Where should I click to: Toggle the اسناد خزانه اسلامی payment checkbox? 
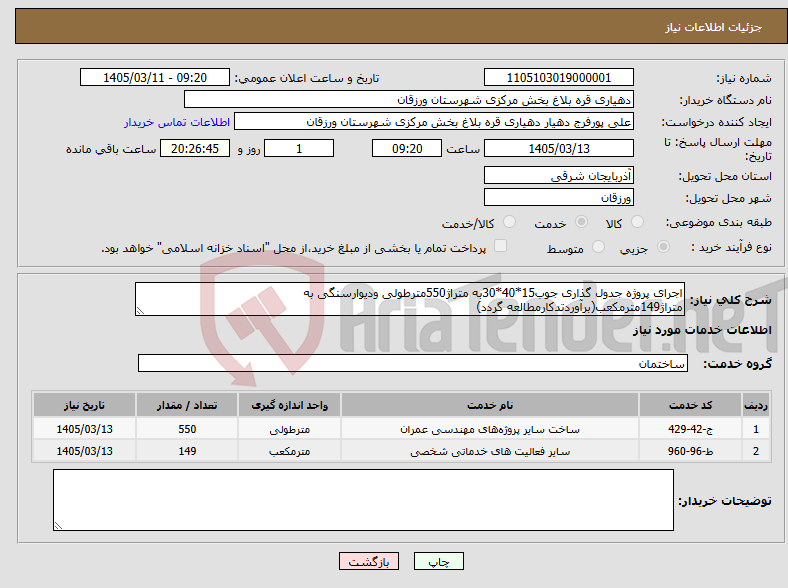(x=501, y=246)
